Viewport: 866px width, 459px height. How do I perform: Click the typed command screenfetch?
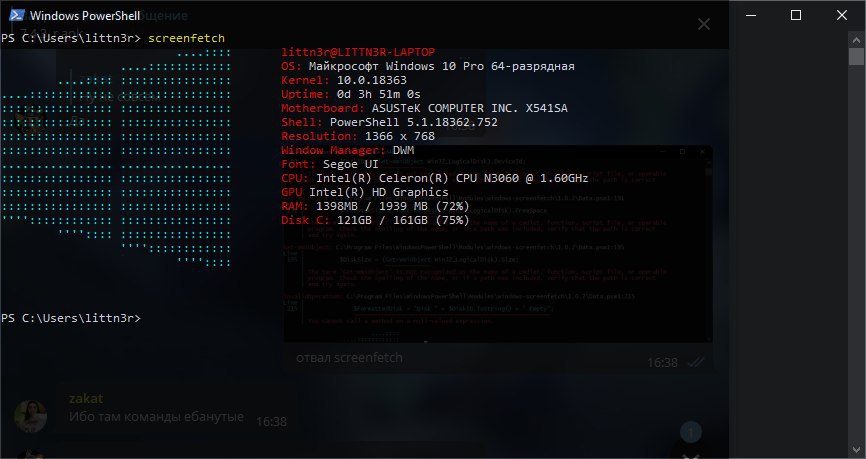187,38
